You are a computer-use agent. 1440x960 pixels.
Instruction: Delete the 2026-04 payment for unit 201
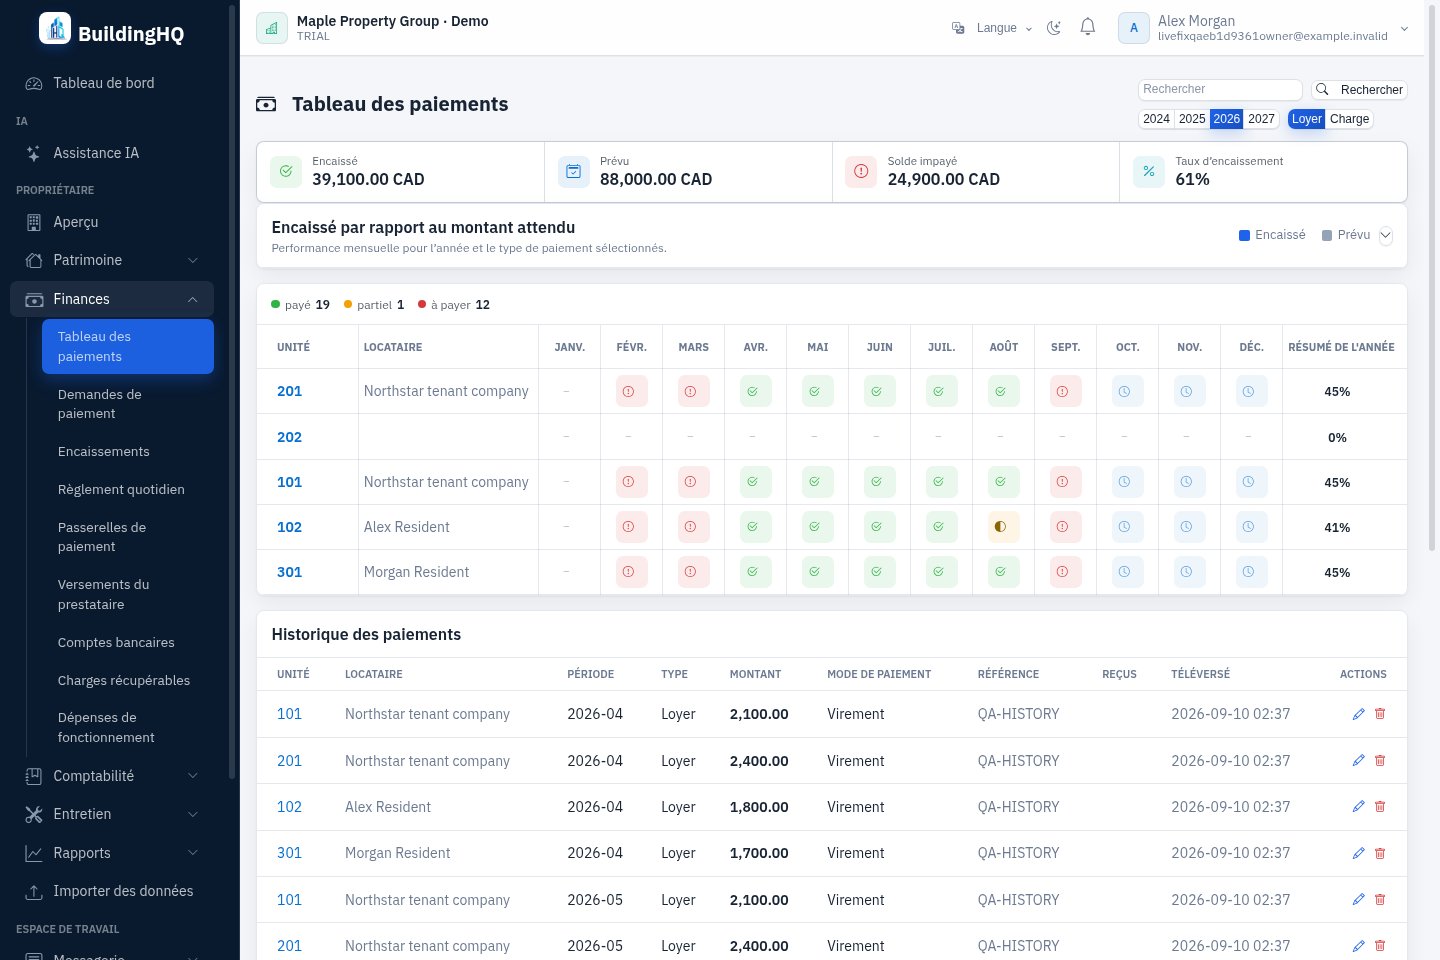[x=1380, y=761]
